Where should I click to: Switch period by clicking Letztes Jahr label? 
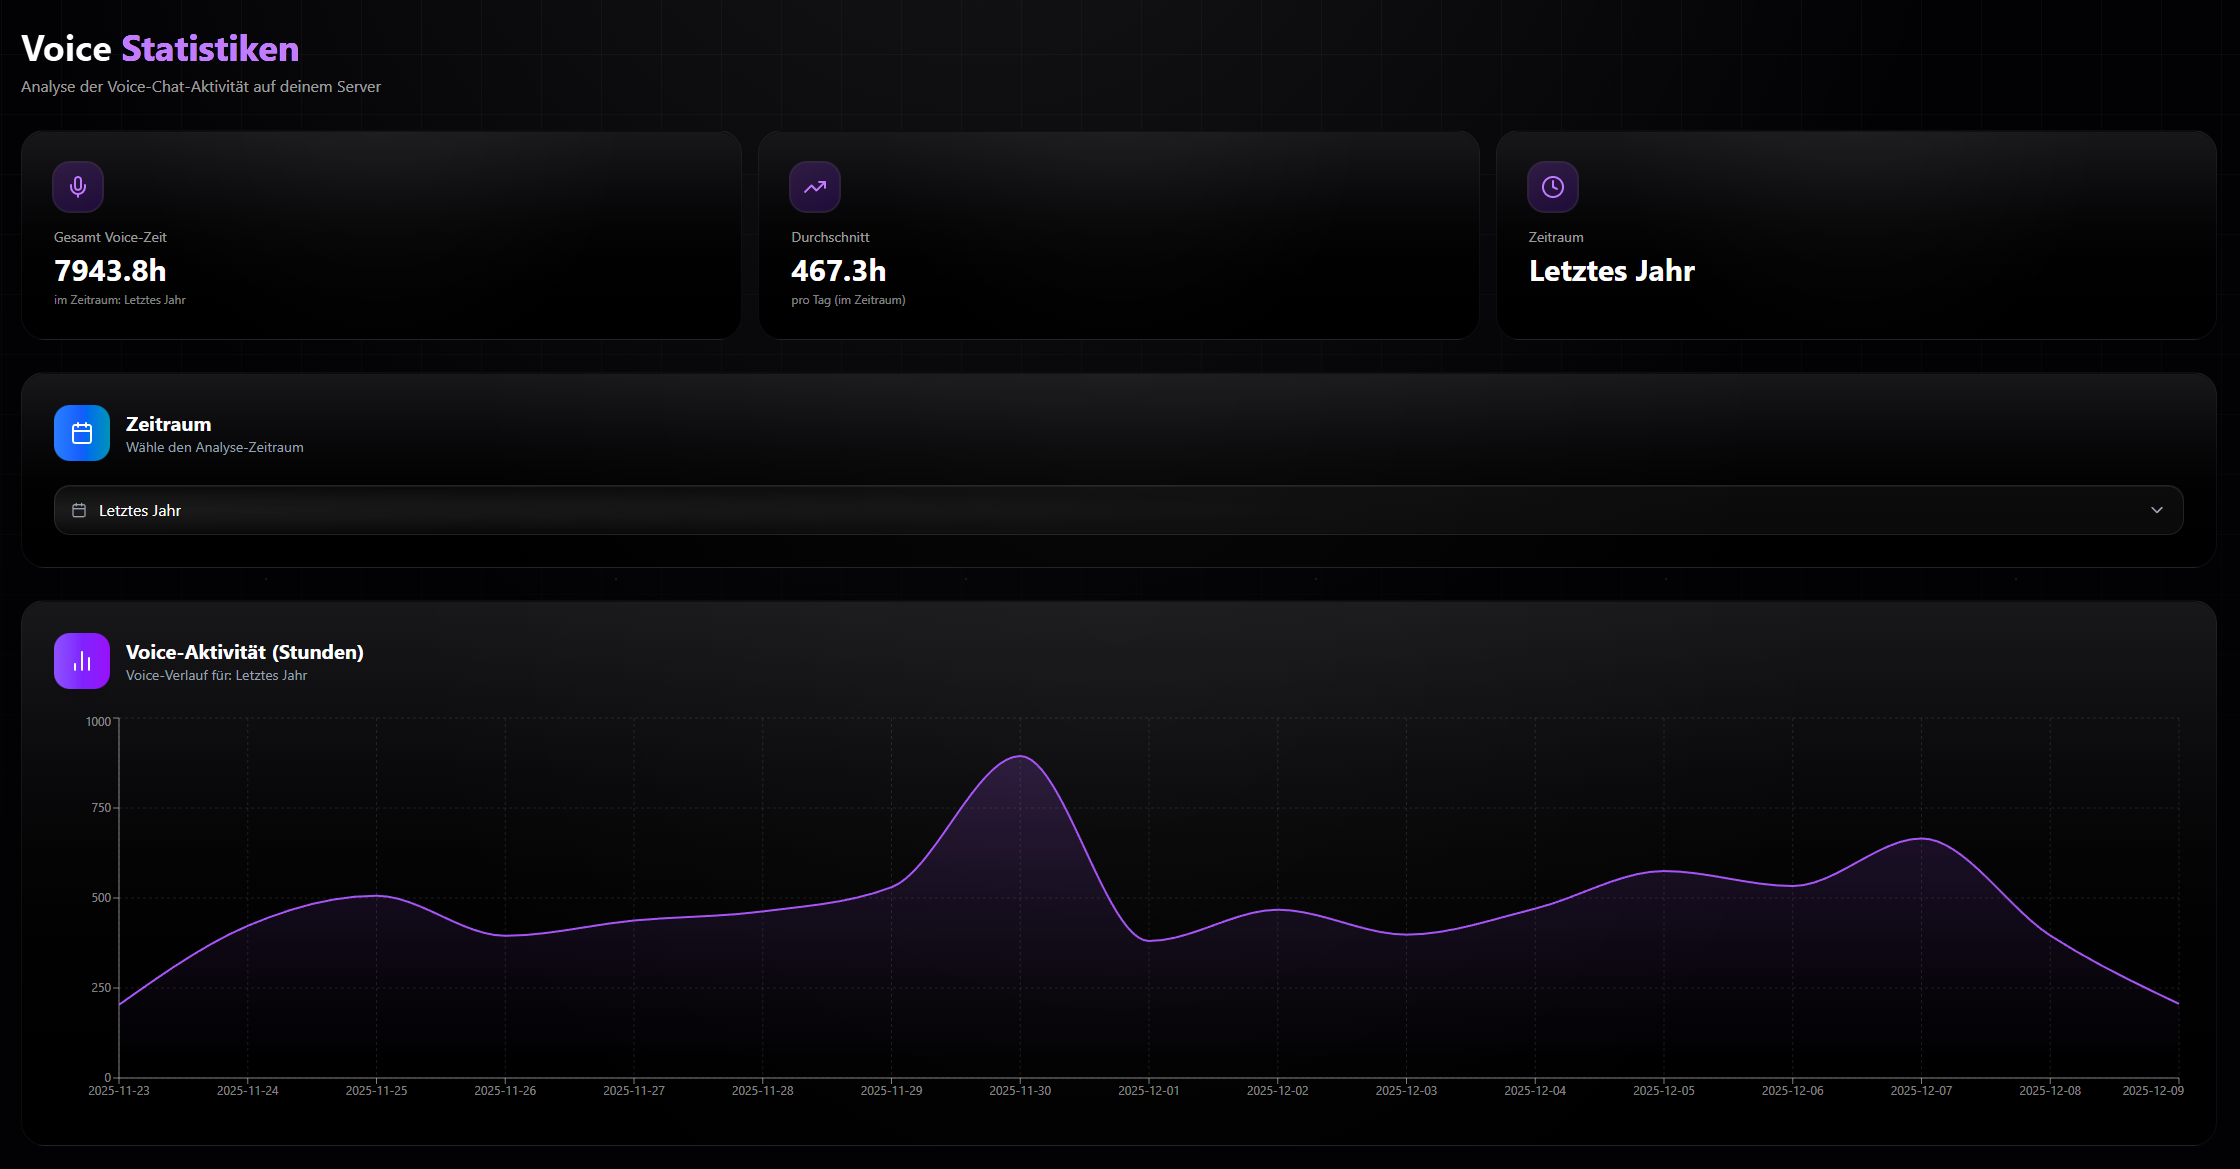click(140, 510)
